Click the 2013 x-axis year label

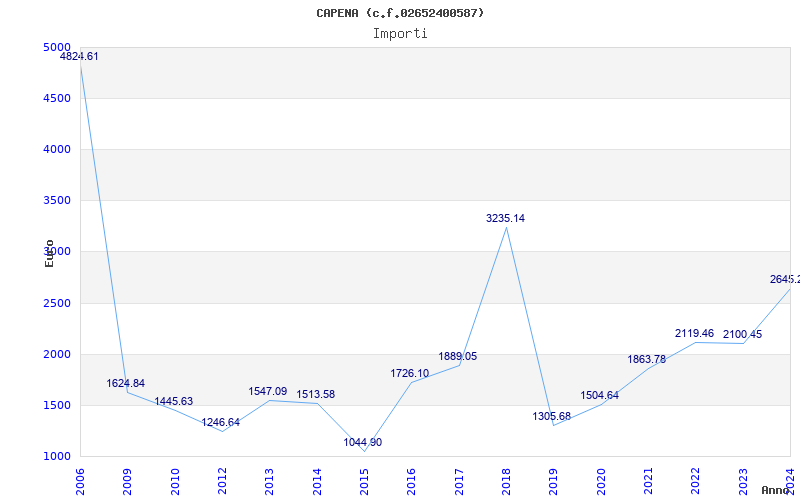269,482
